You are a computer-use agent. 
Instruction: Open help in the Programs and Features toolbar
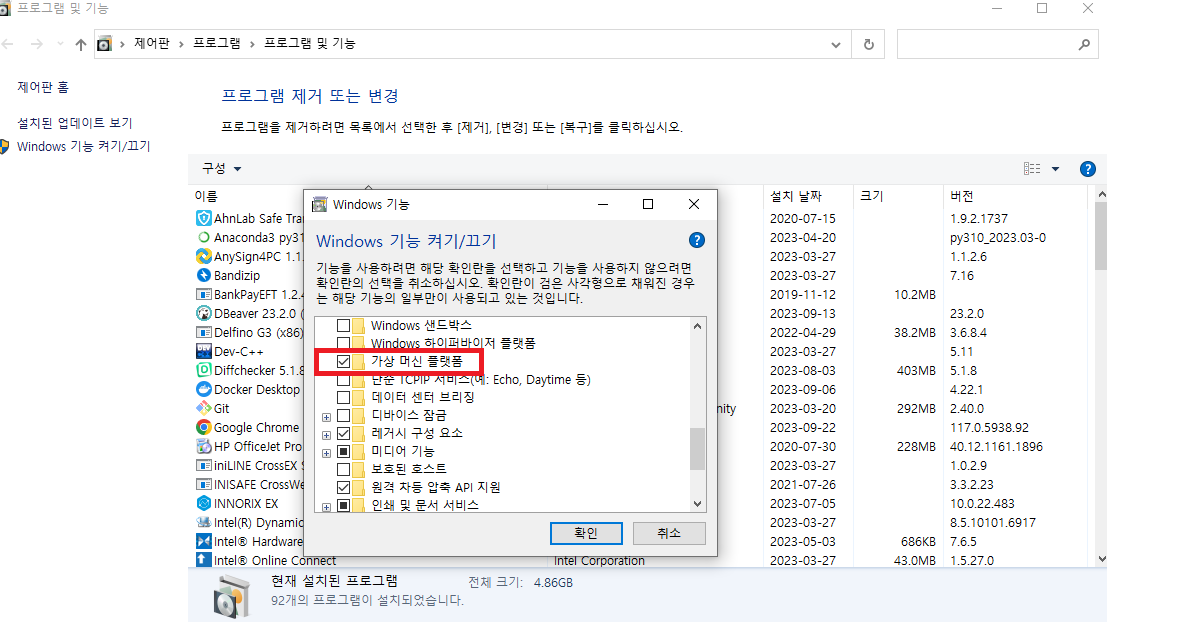tap(1088, 169)
